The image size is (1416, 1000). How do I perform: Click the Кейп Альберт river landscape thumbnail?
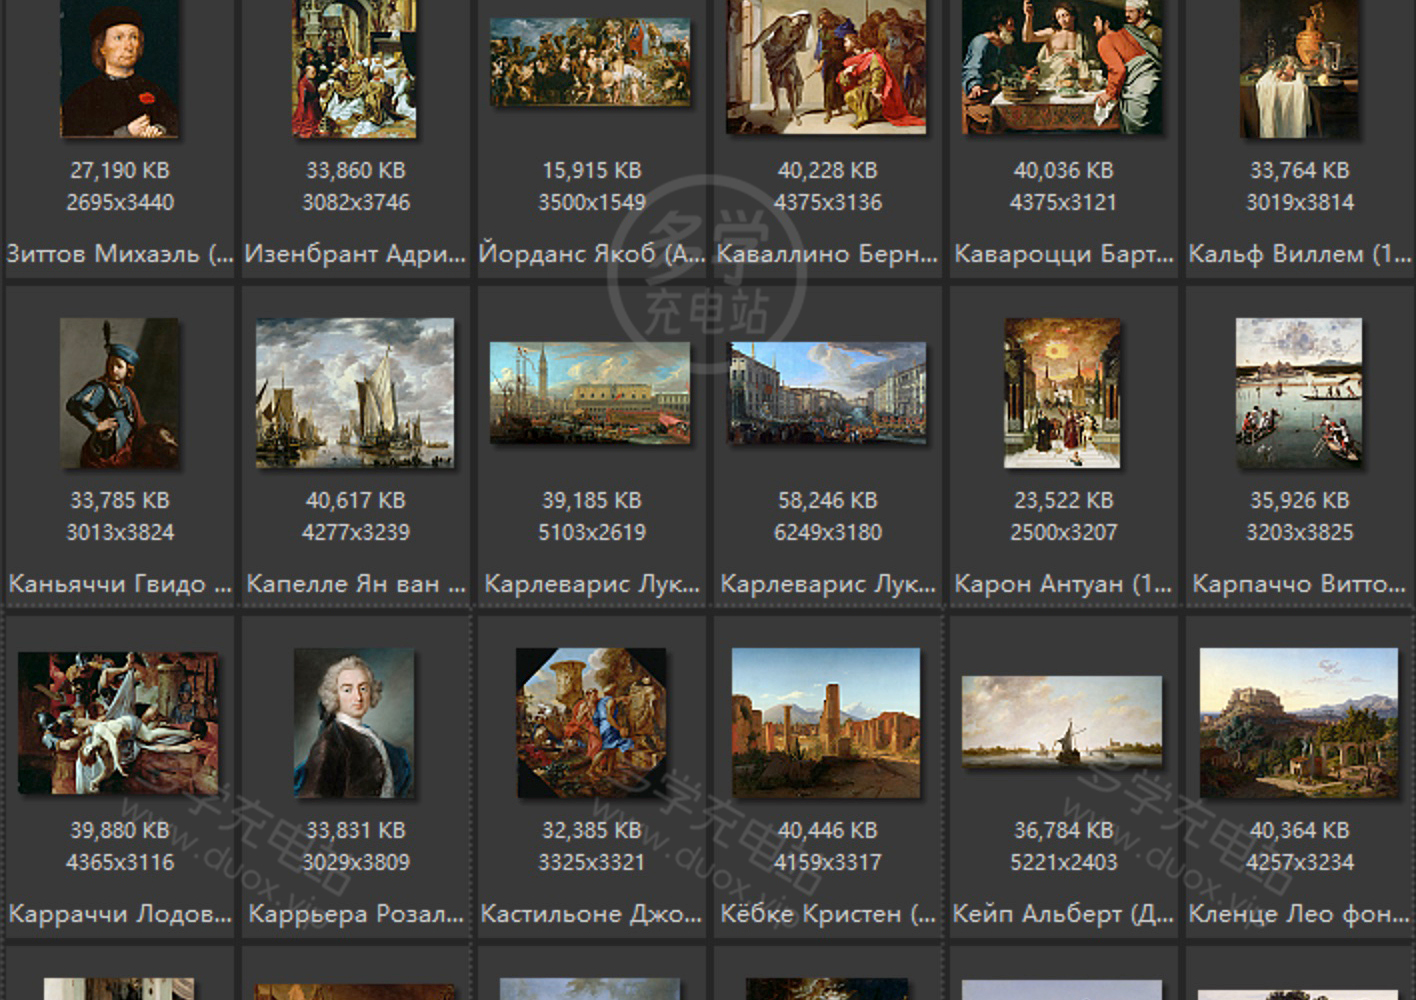1062,722
